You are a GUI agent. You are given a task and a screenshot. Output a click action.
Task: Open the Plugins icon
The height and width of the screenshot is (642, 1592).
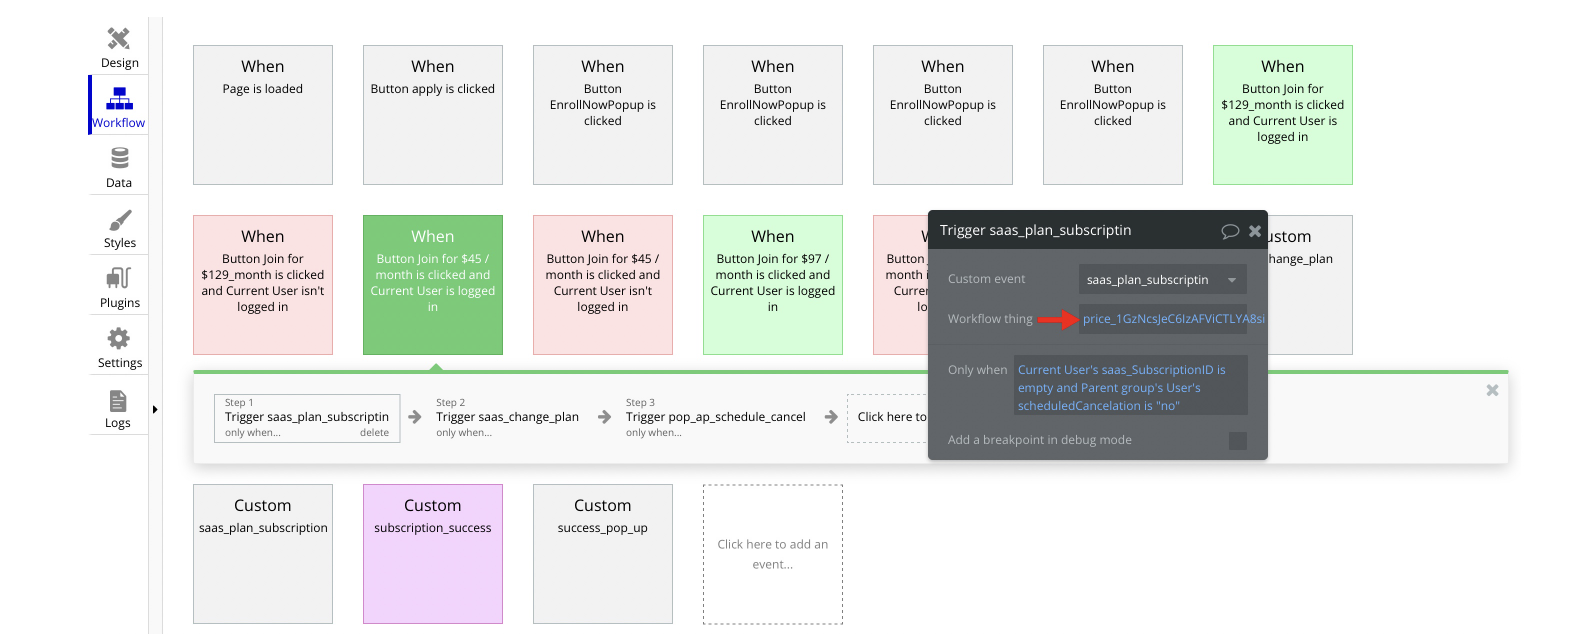point(119,278)
